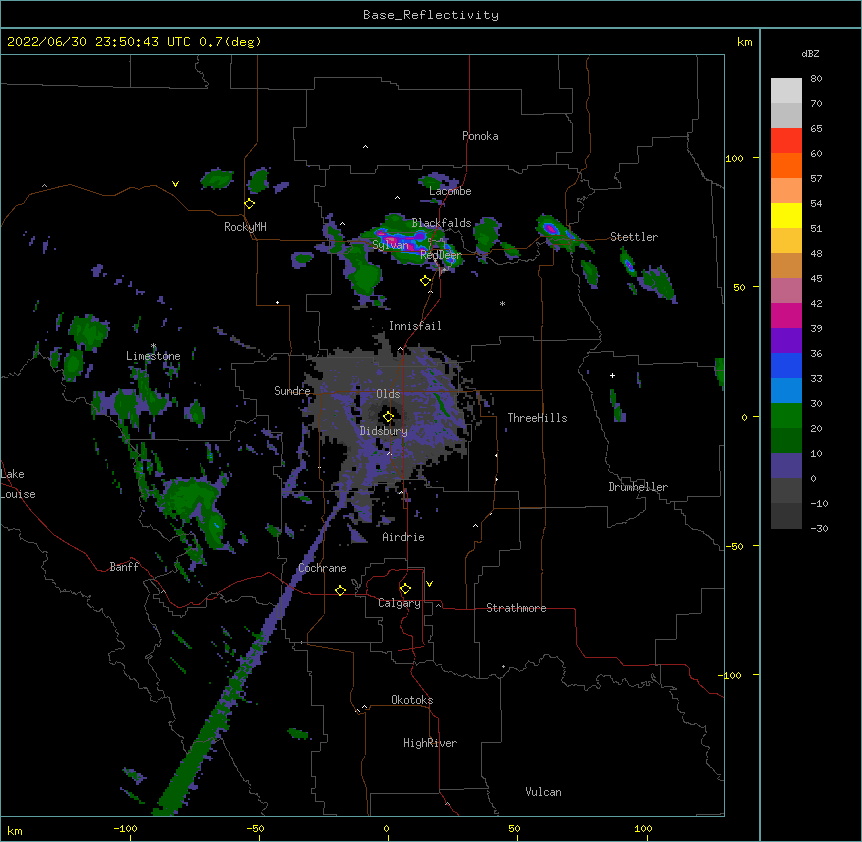Click the Calgary city label
Image resolution: width=862 pixels, height=842 pixels.
click(x=400, y=603)
